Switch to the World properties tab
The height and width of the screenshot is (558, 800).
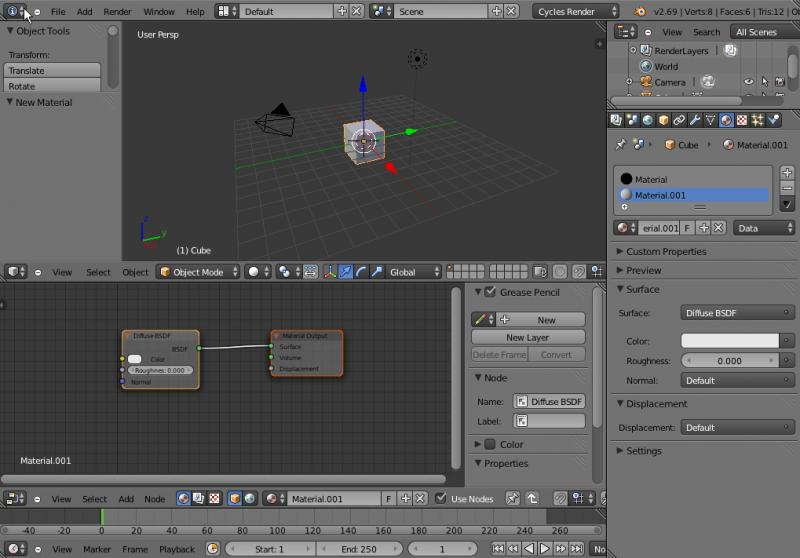click(x=647, y=120)
